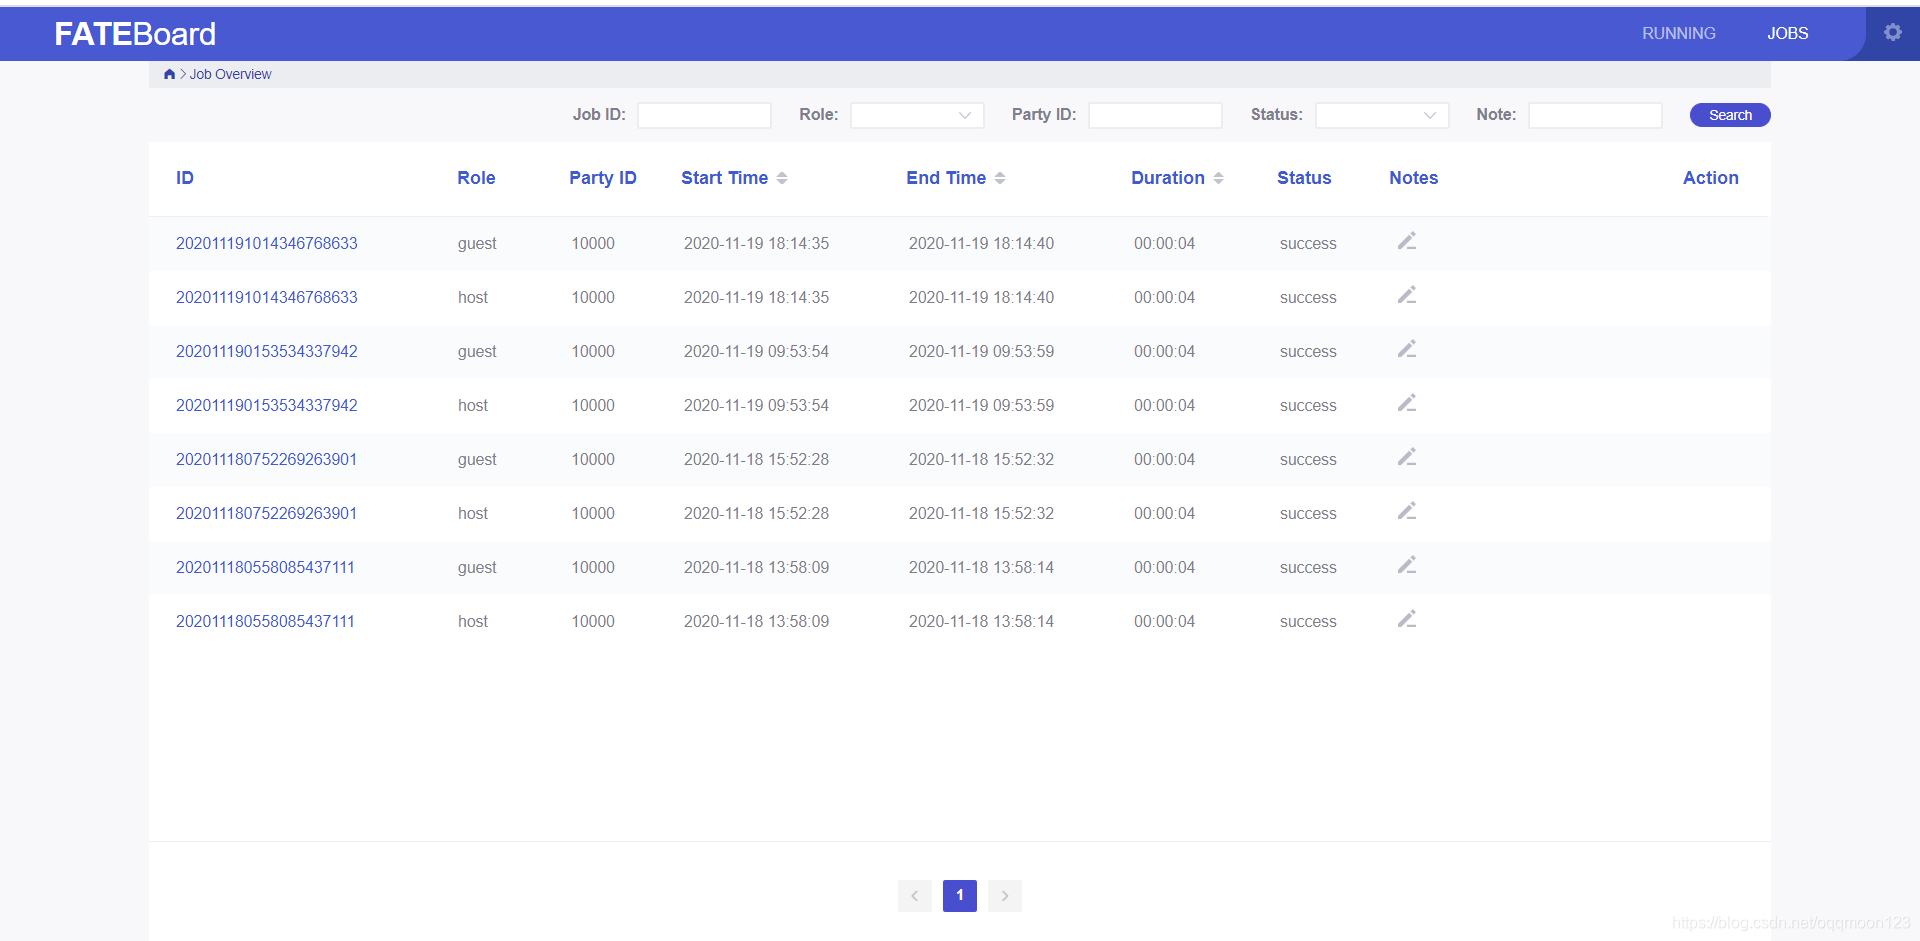Viewport: 1920px width, 941px height.
Task: Open guest job 202011180752269263901
Action: tap(267, 459)
